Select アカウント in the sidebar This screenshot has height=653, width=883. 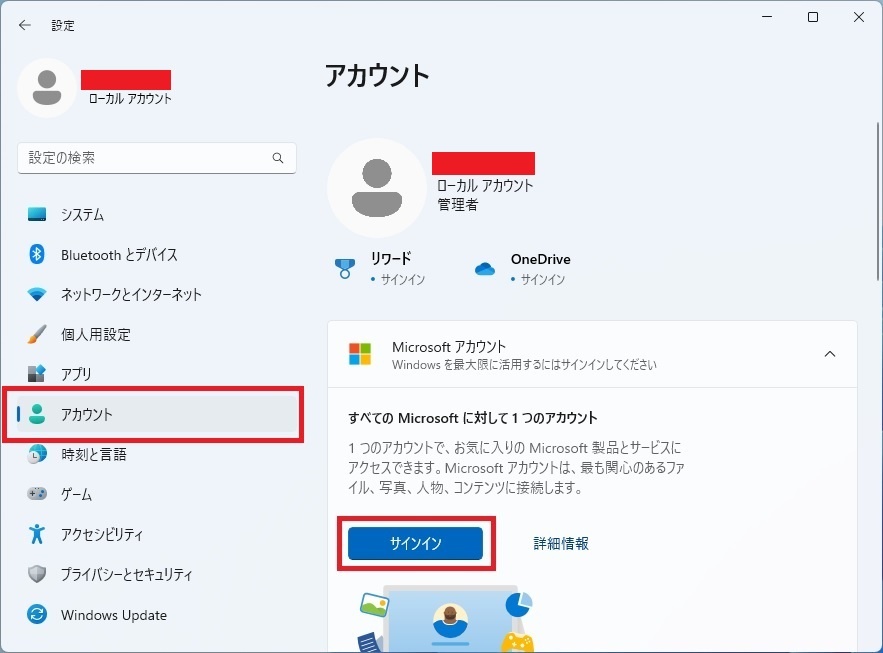pyautogui.click(x=157, y=414)
